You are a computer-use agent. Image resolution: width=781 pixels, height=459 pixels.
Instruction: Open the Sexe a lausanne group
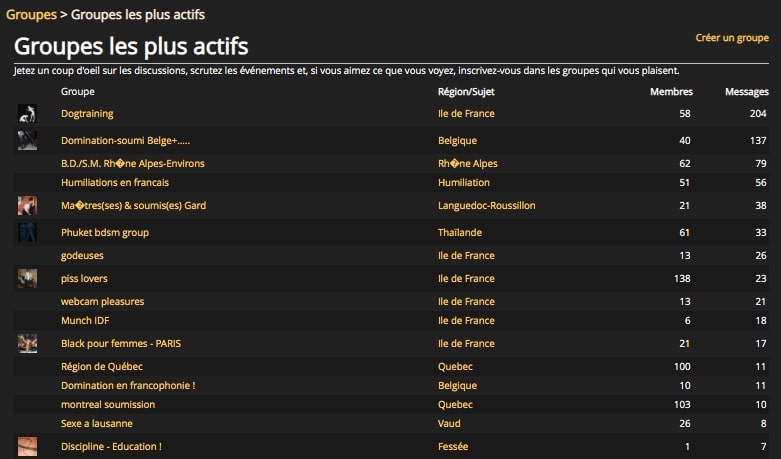click(x=97, y=424)
